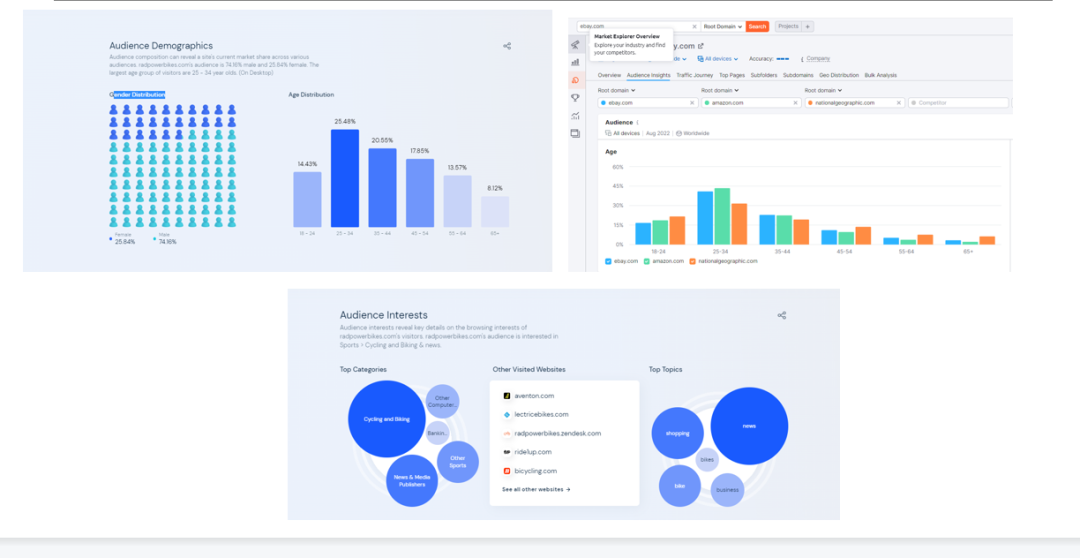Image resolution: width=1080 pixels, height=558 pixels.
Task: Click into the empty Competitor input field
Action: pos(959,103)
